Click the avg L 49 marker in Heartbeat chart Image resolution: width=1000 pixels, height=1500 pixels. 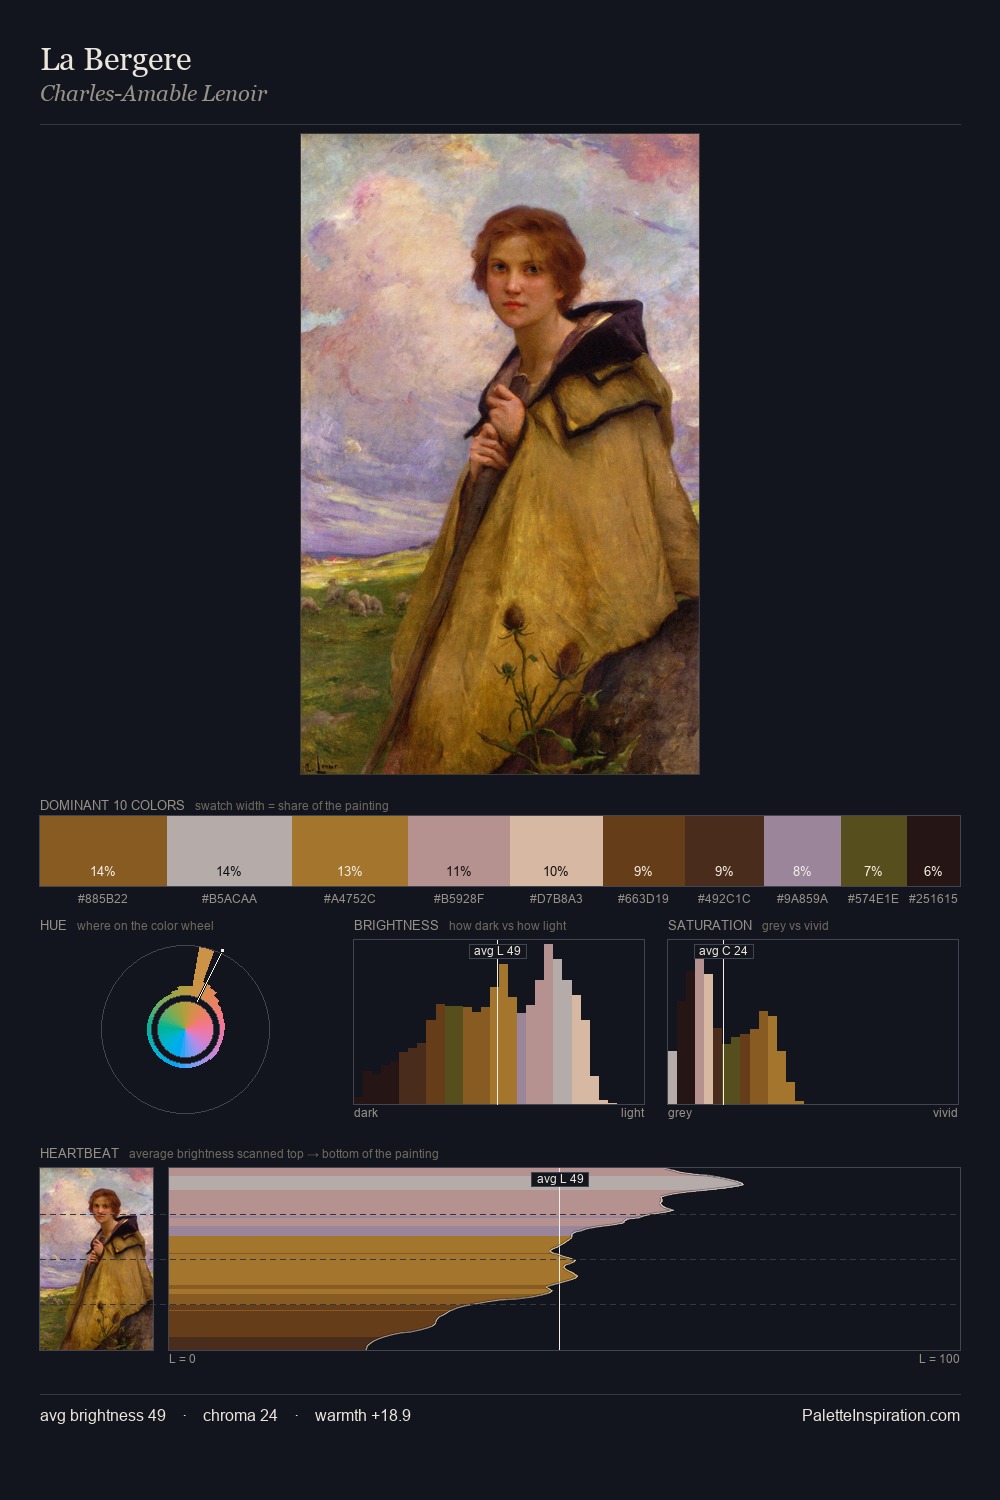coord(560,1179)
